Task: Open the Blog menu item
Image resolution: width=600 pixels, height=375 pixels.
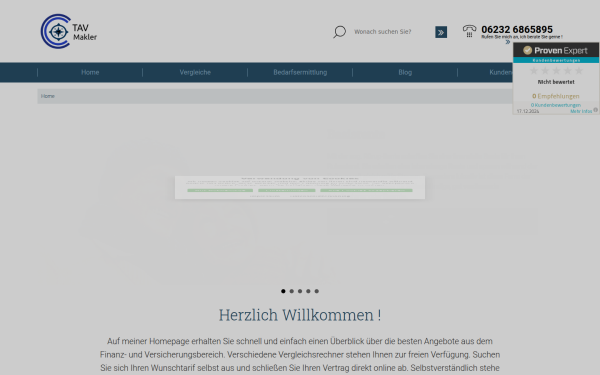Action: tap(405, 72)
